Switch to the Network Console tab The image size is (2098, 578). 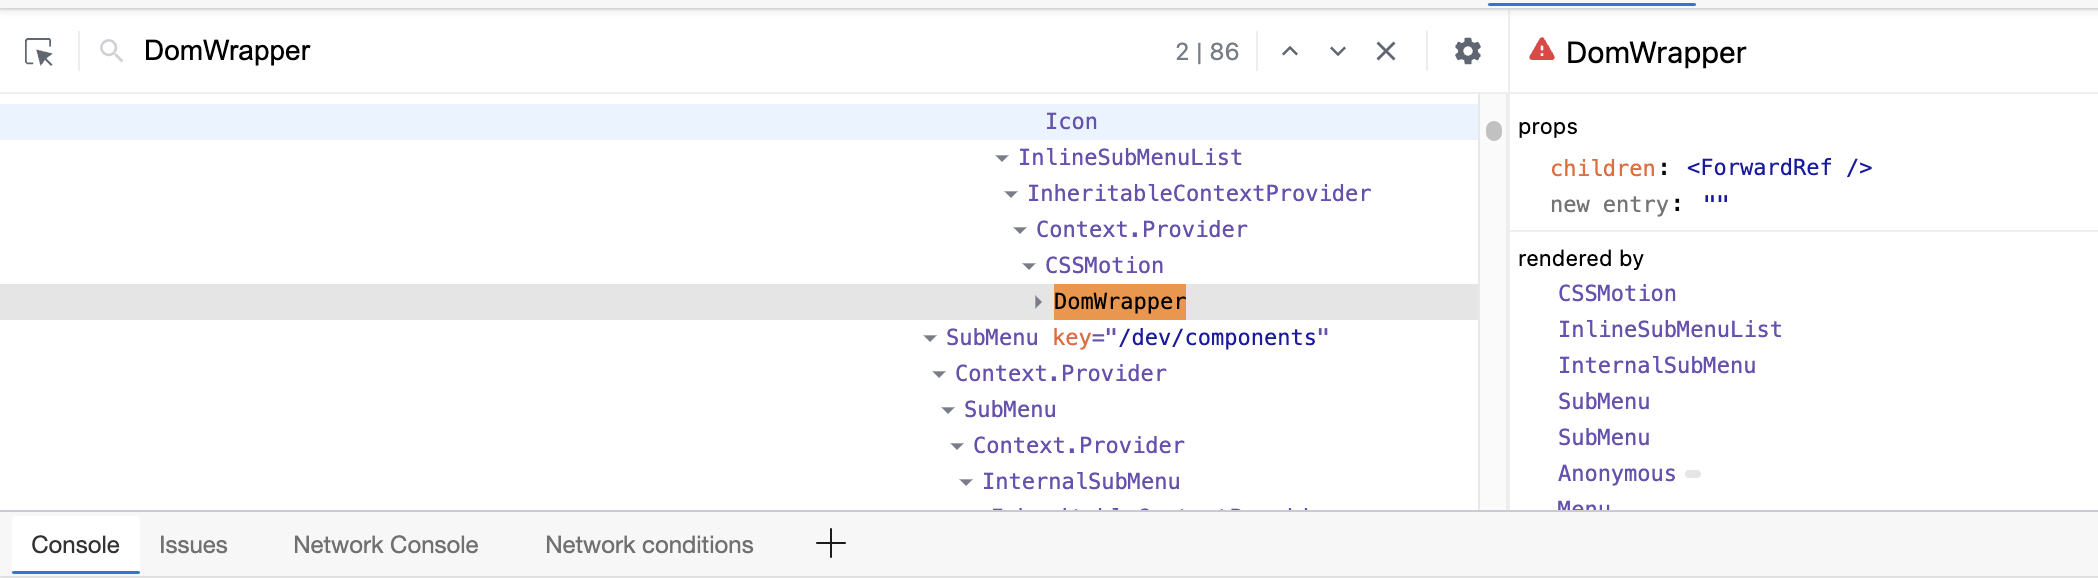[385, 544]
